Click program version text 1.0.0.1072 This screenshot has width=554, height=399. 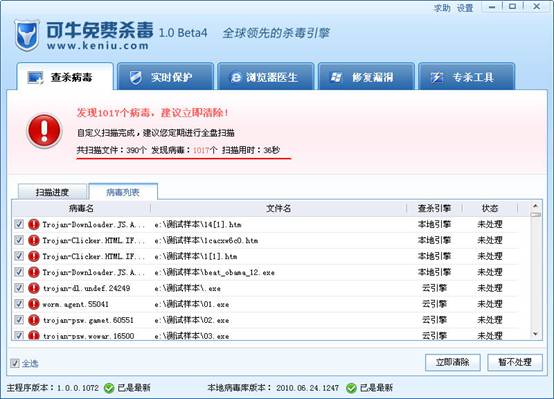(78, 388)
